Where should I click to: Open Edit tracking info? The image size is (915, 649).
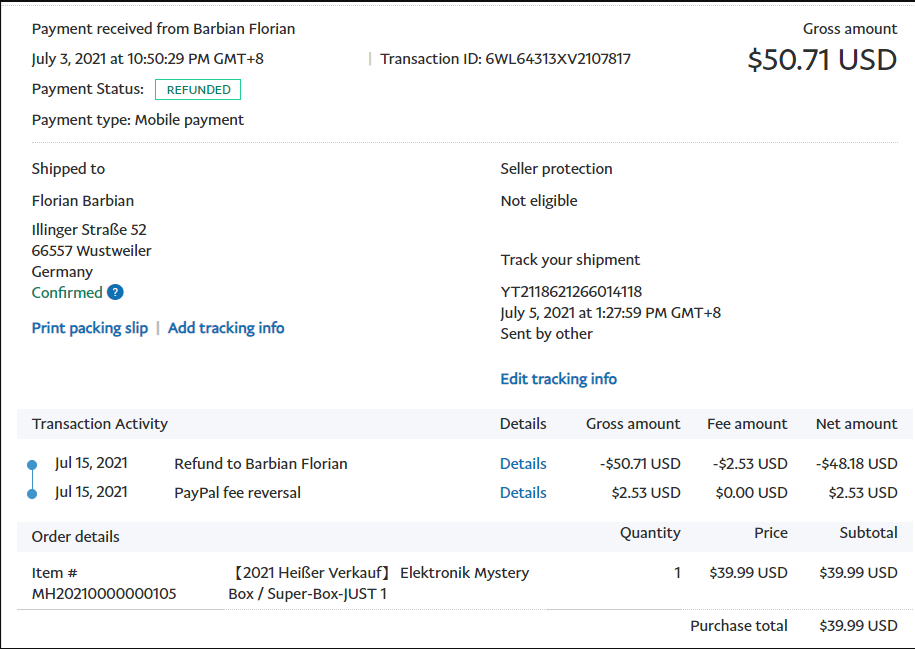[558, 379]
